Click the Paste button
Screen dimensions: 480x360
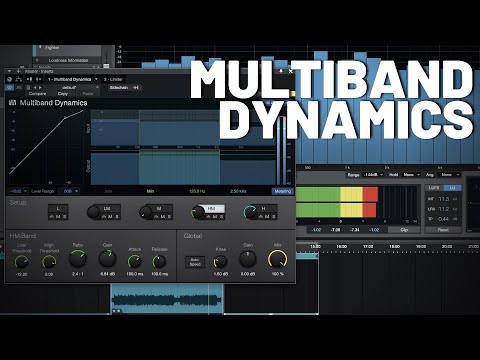coord(88,94)
